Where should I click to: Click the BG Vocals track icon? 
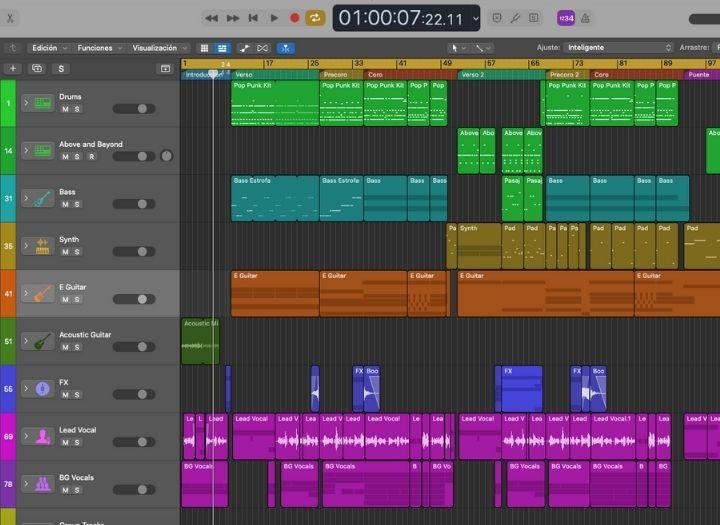[43, 484]
